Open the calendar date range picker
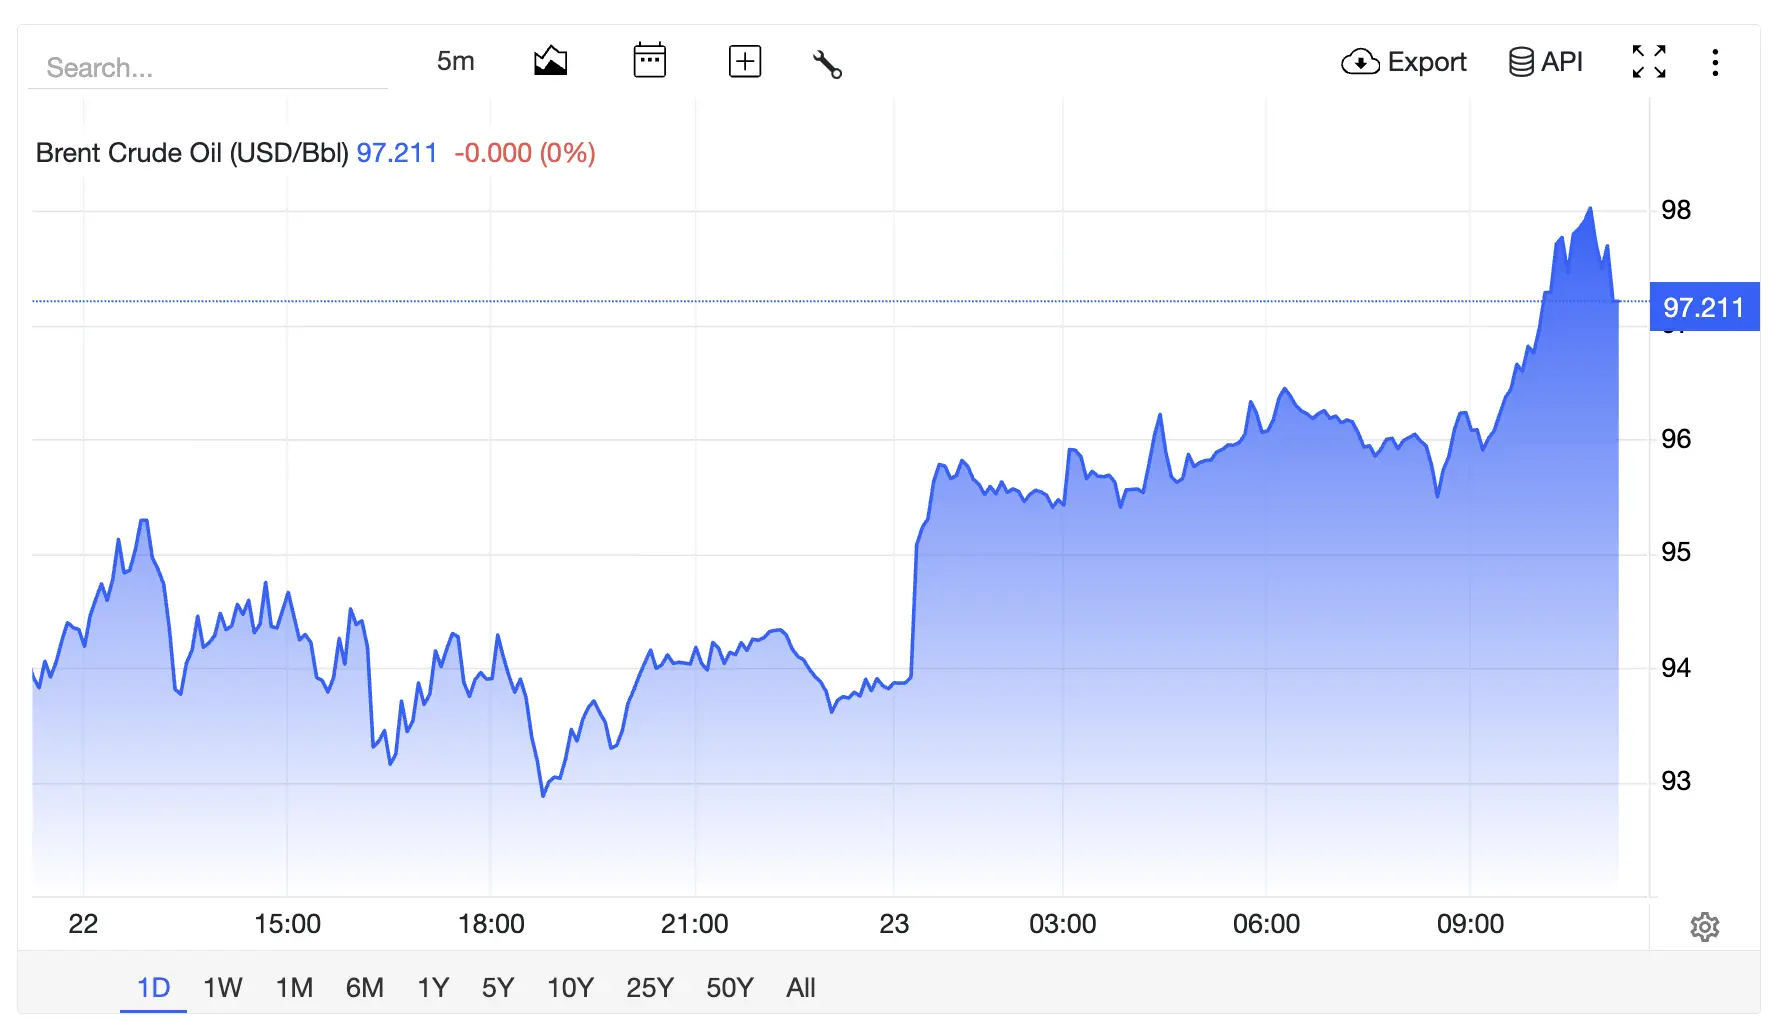The width and height of the screenshot is (1784, 1032). [650, 61]
